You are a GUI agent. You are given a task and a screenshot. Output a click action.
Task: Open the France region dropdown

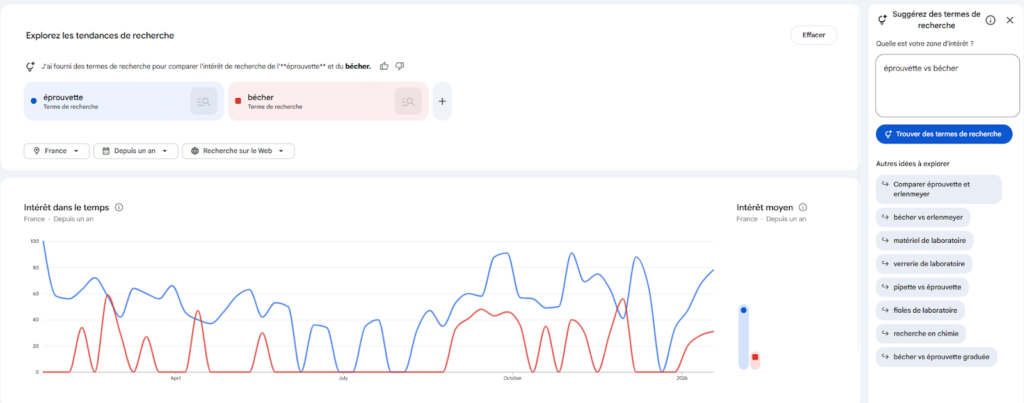click(57, 151)
